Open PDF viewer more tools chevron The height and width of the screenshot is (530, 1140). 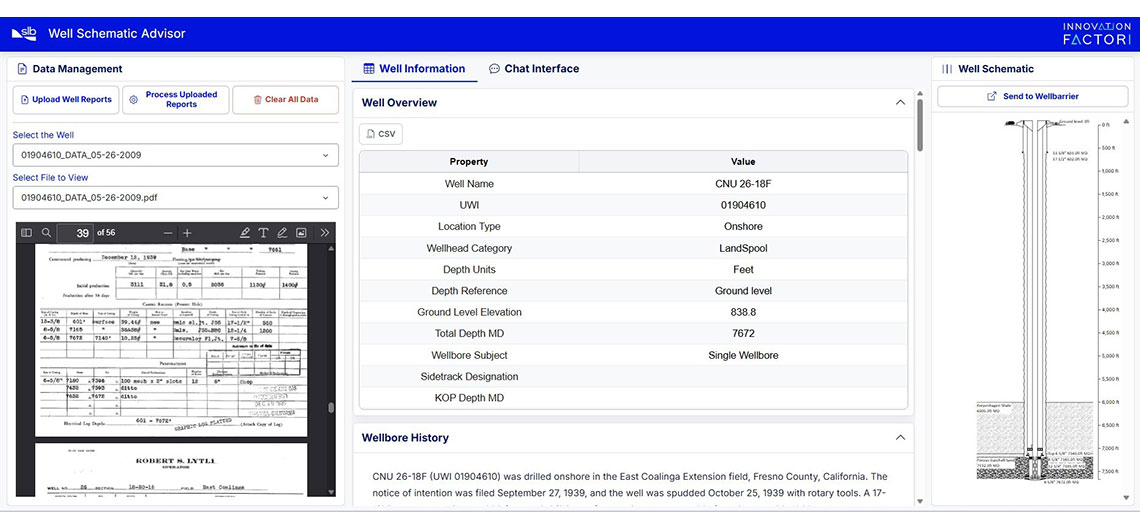click(324, 233)
